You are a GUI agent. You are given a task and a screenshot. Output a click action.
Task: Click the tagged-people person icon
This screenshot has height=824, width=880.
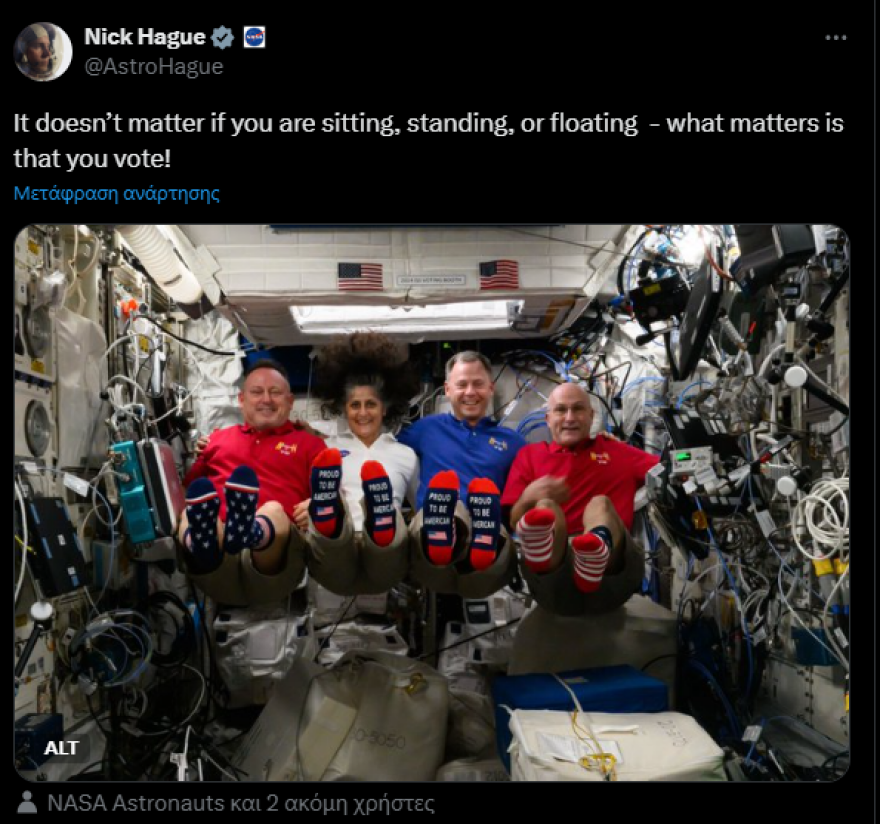27,803
